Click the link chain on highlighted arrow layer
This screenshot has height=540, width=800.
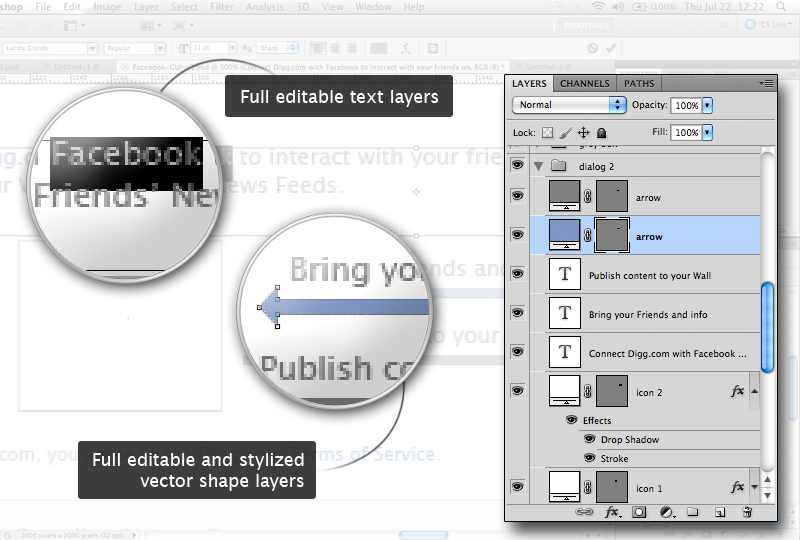(x=588, y=235)
